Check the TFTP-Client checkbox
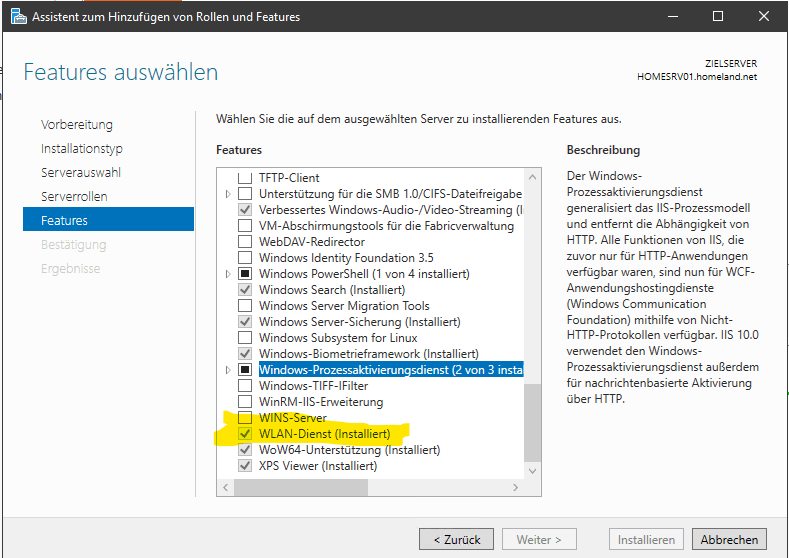Image resolution: width=789 pixels, height=558 pixels. pos(245,177)
